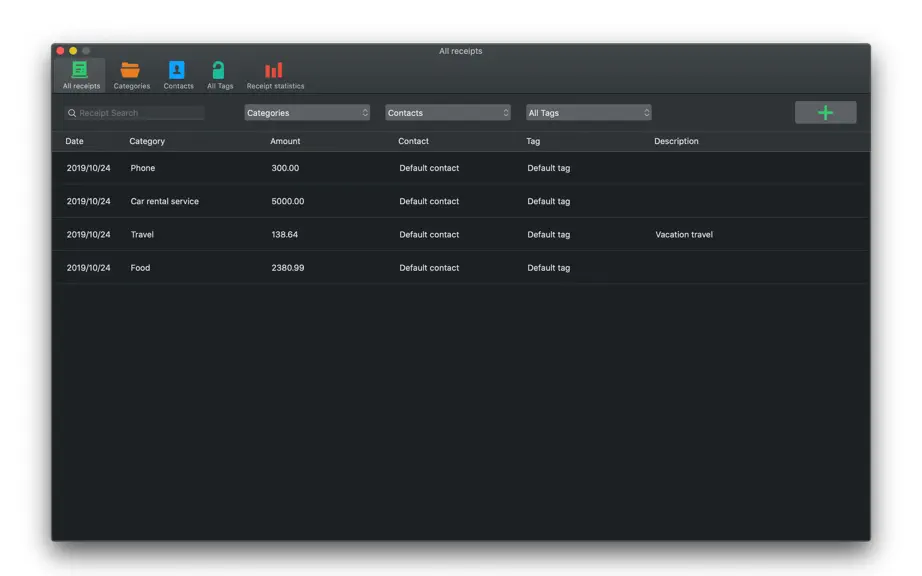Focus the Receipt Search field
922x576 pixels.
coord(135,113)
